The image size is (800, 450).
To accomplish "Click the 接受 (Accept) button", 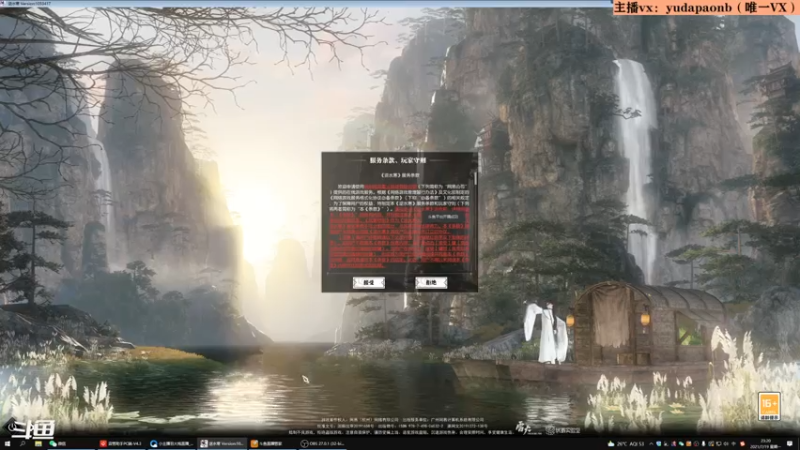I will pos(368,282).
